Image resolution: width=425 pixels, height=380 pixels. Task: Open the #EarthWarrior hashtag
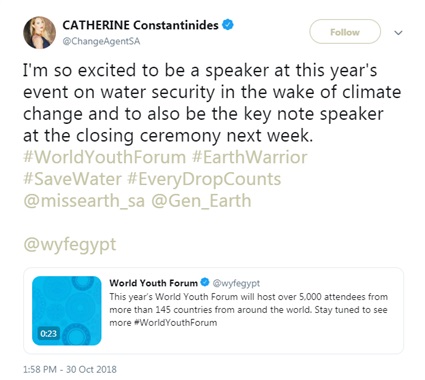[249, 157]
